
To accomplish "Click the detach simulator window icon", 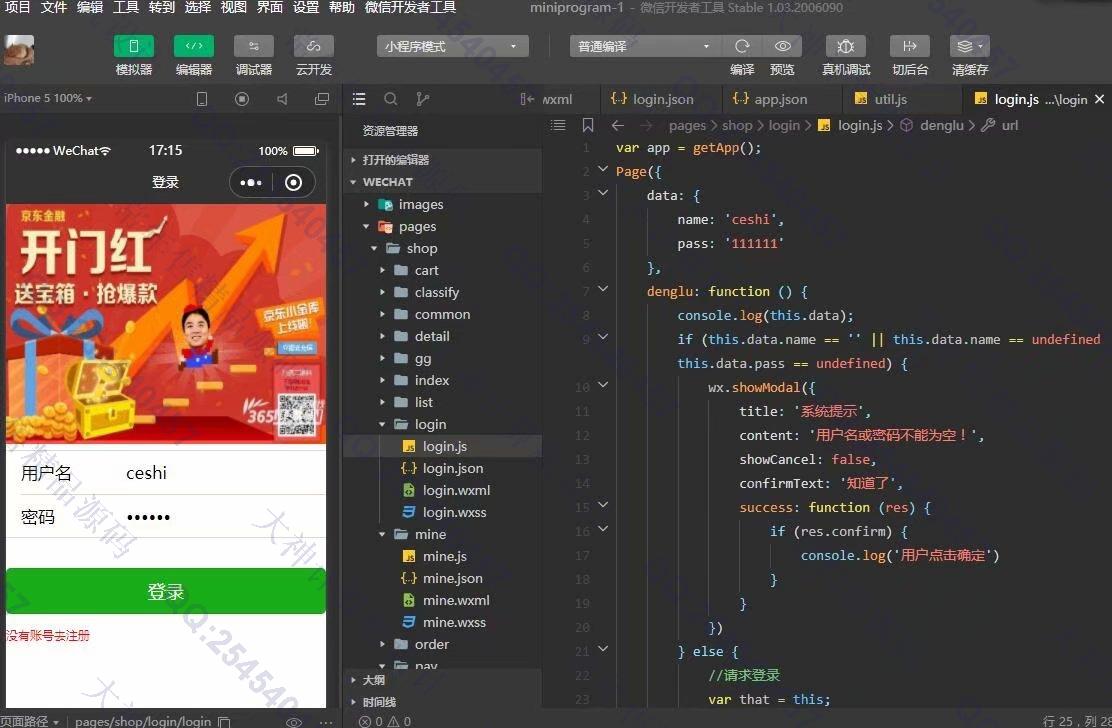I will (x=322, y=99).
